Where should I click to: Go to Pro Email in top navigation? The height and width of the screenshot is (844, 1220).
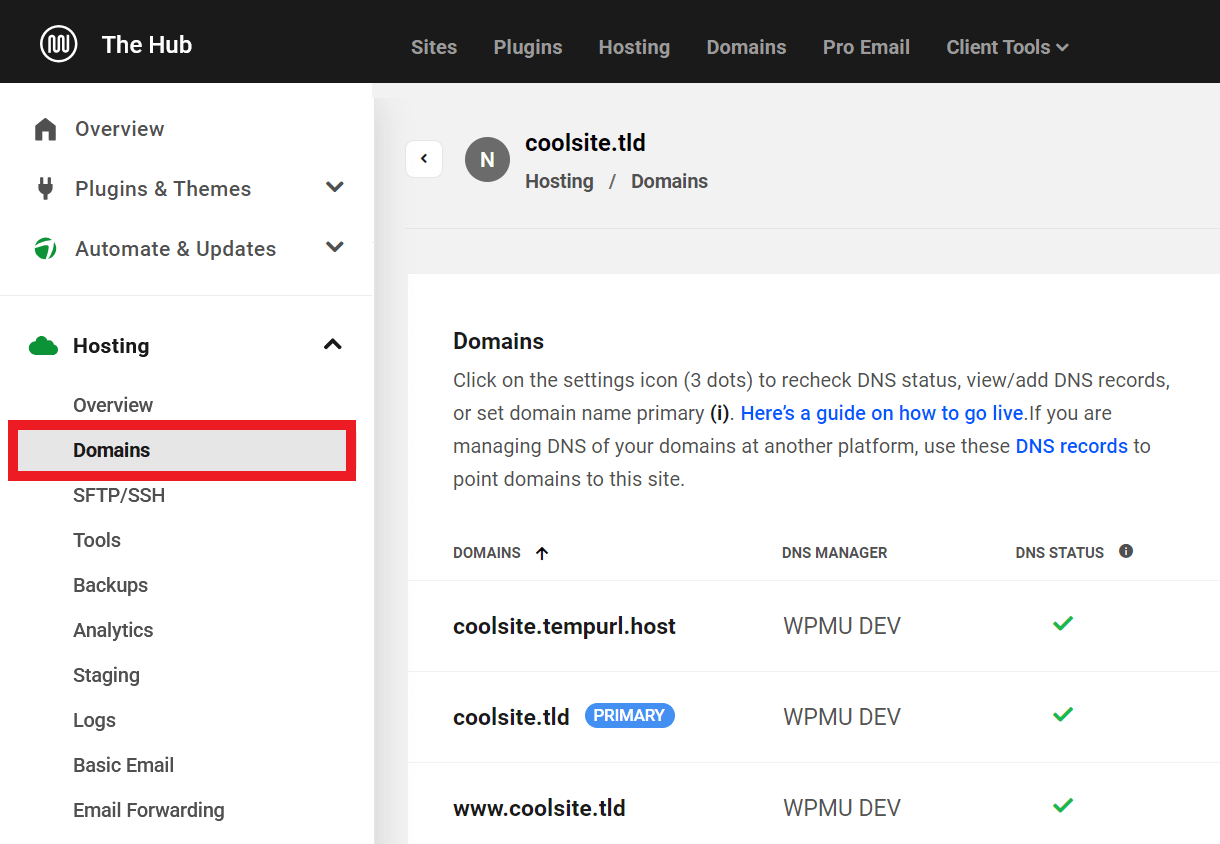click(866, 47)
